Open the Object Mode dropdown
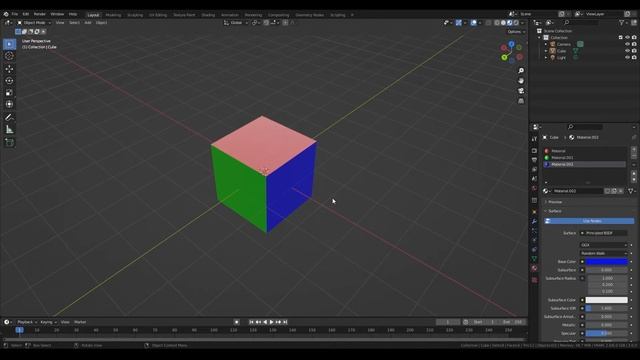This screenshot has height=360, width=640. point(34,23)
